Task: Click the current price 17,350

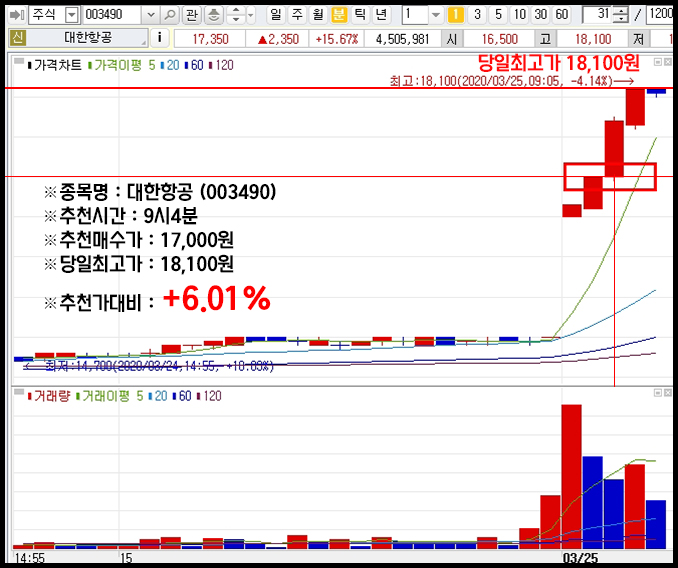Action: 210,39
